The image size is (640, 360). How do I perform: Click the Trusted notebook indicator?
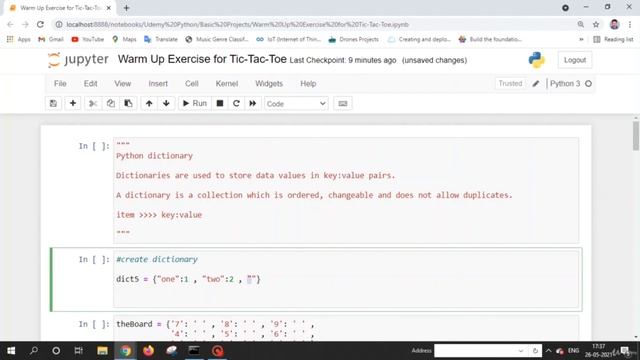pos(510,83)
